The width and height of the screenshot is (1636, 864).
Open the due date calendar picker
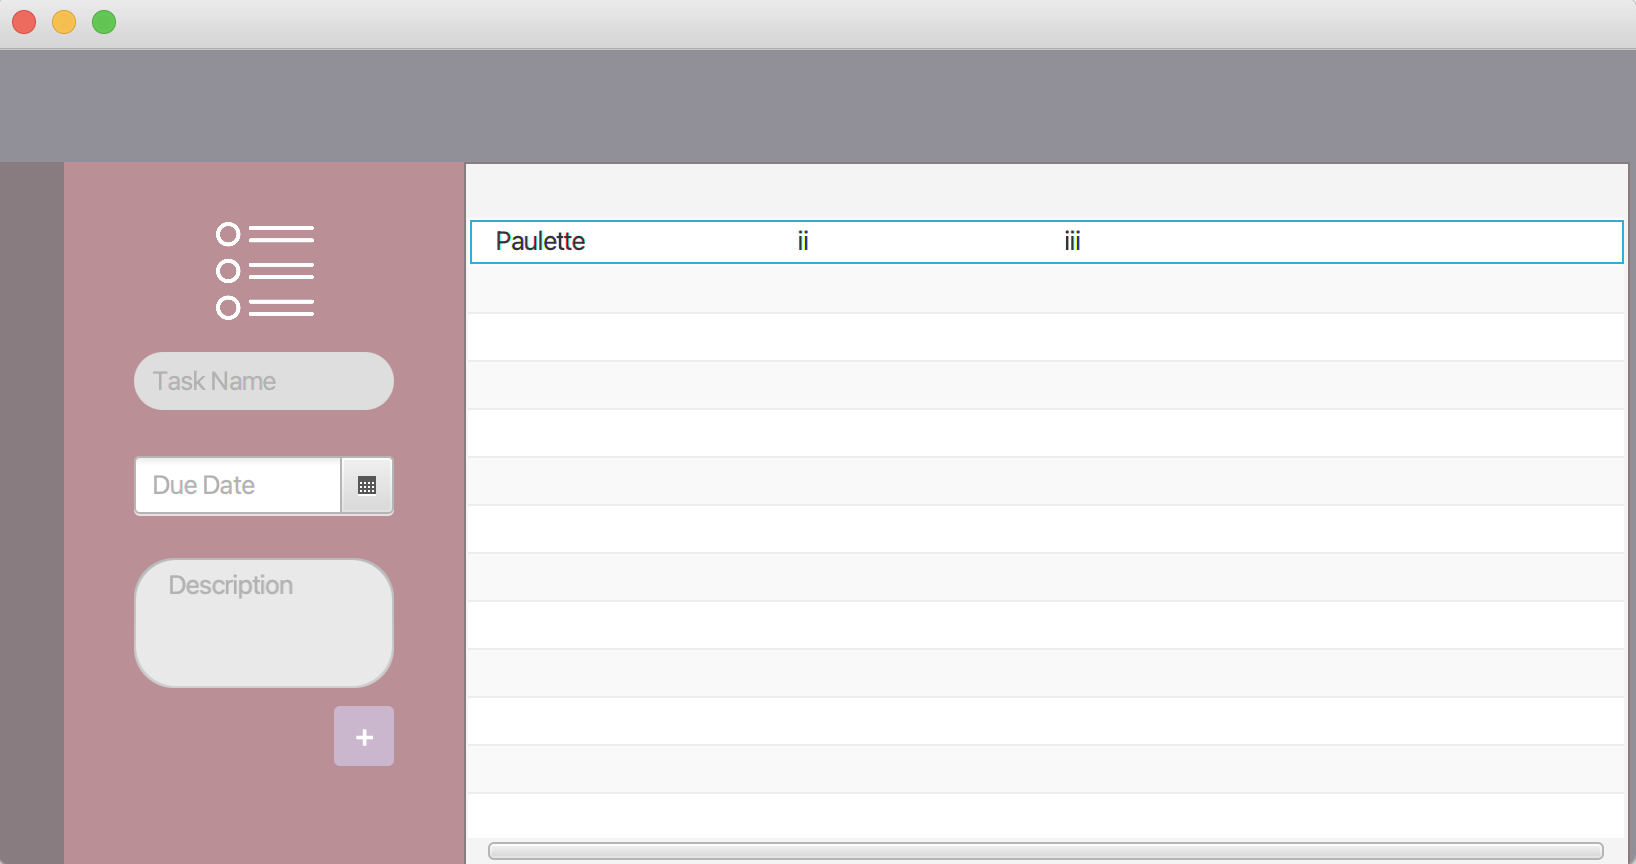[x=367, y=486]
